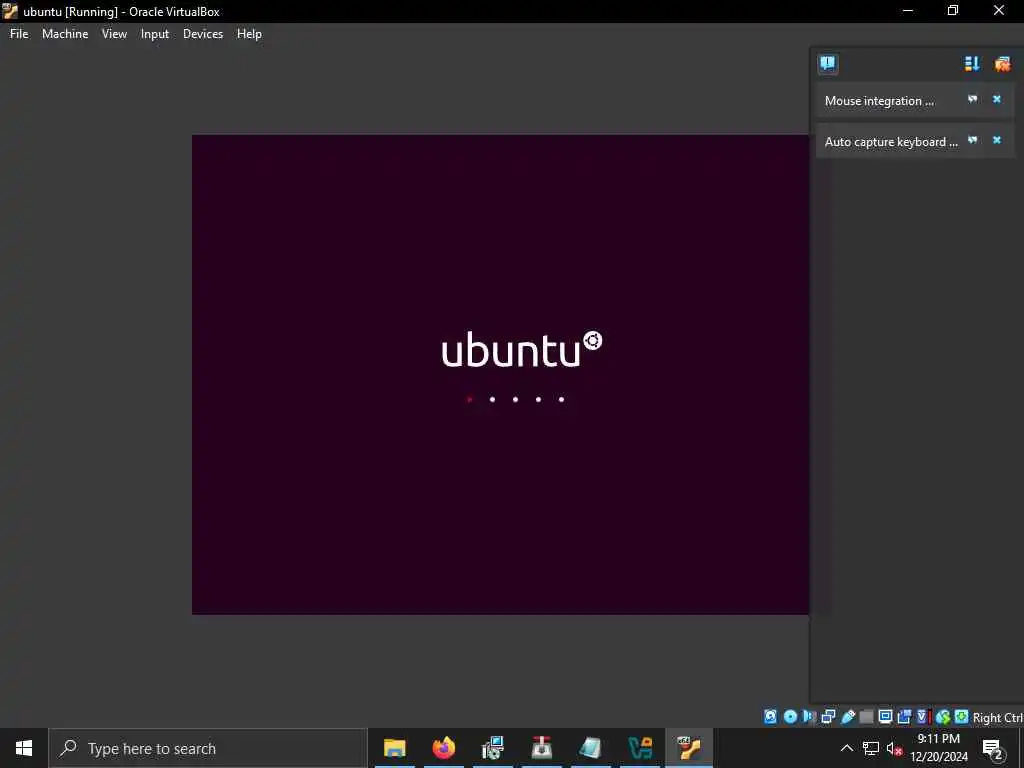Click the audio status bar icon
This screenshot has width=1024, height=768.
[809, 717]
